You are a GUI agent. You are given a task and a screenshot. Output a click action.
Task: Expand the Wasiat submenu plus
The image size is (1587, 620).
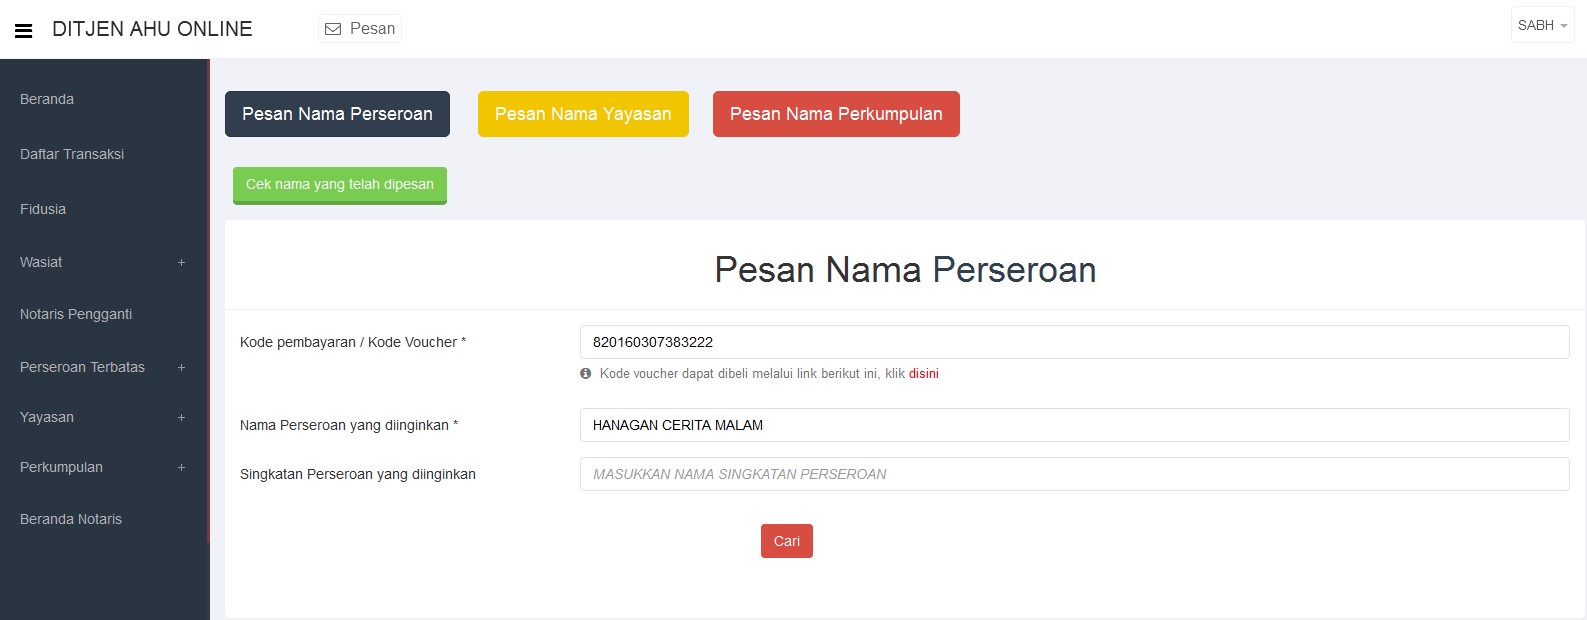tap(181, 262)
